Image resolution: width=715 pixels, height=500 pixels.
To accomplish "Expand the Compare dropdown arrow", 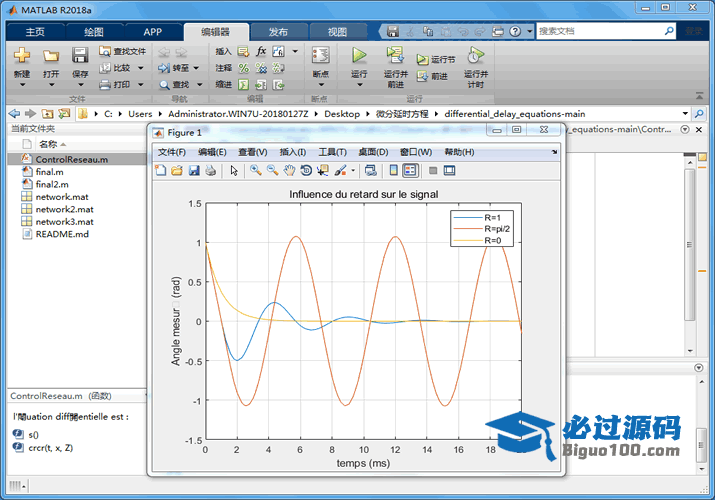I will pyautogui.click(x=140, y=68).
